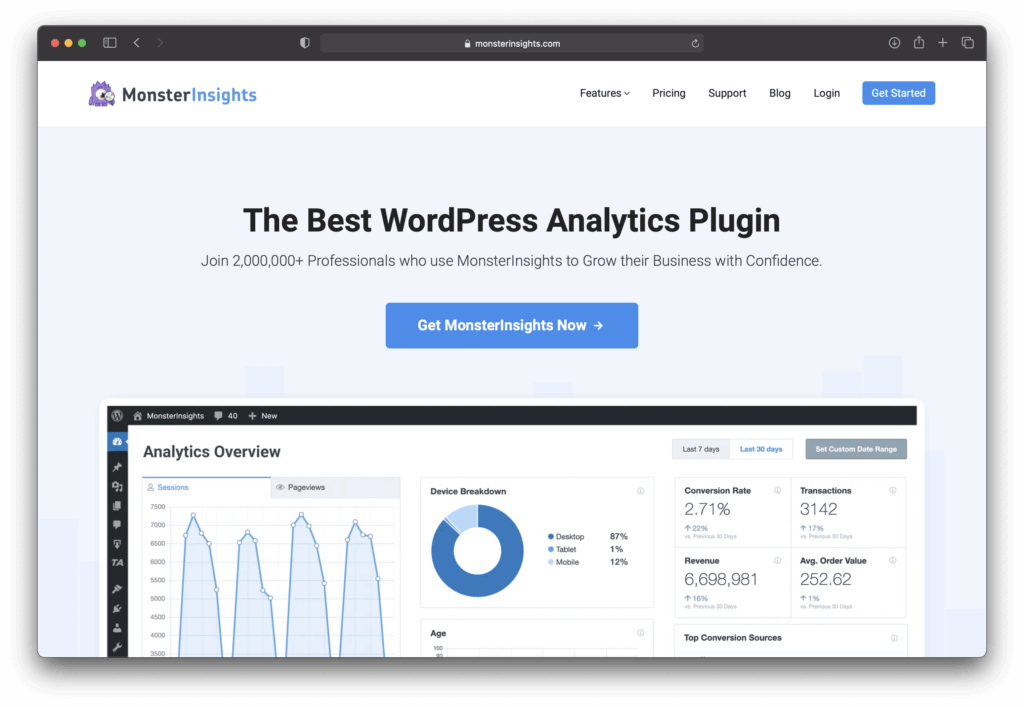The height and width of the screenshot is (707, 1024).
Task: Open the Pages sidebar icon
Action: point(118,506)
